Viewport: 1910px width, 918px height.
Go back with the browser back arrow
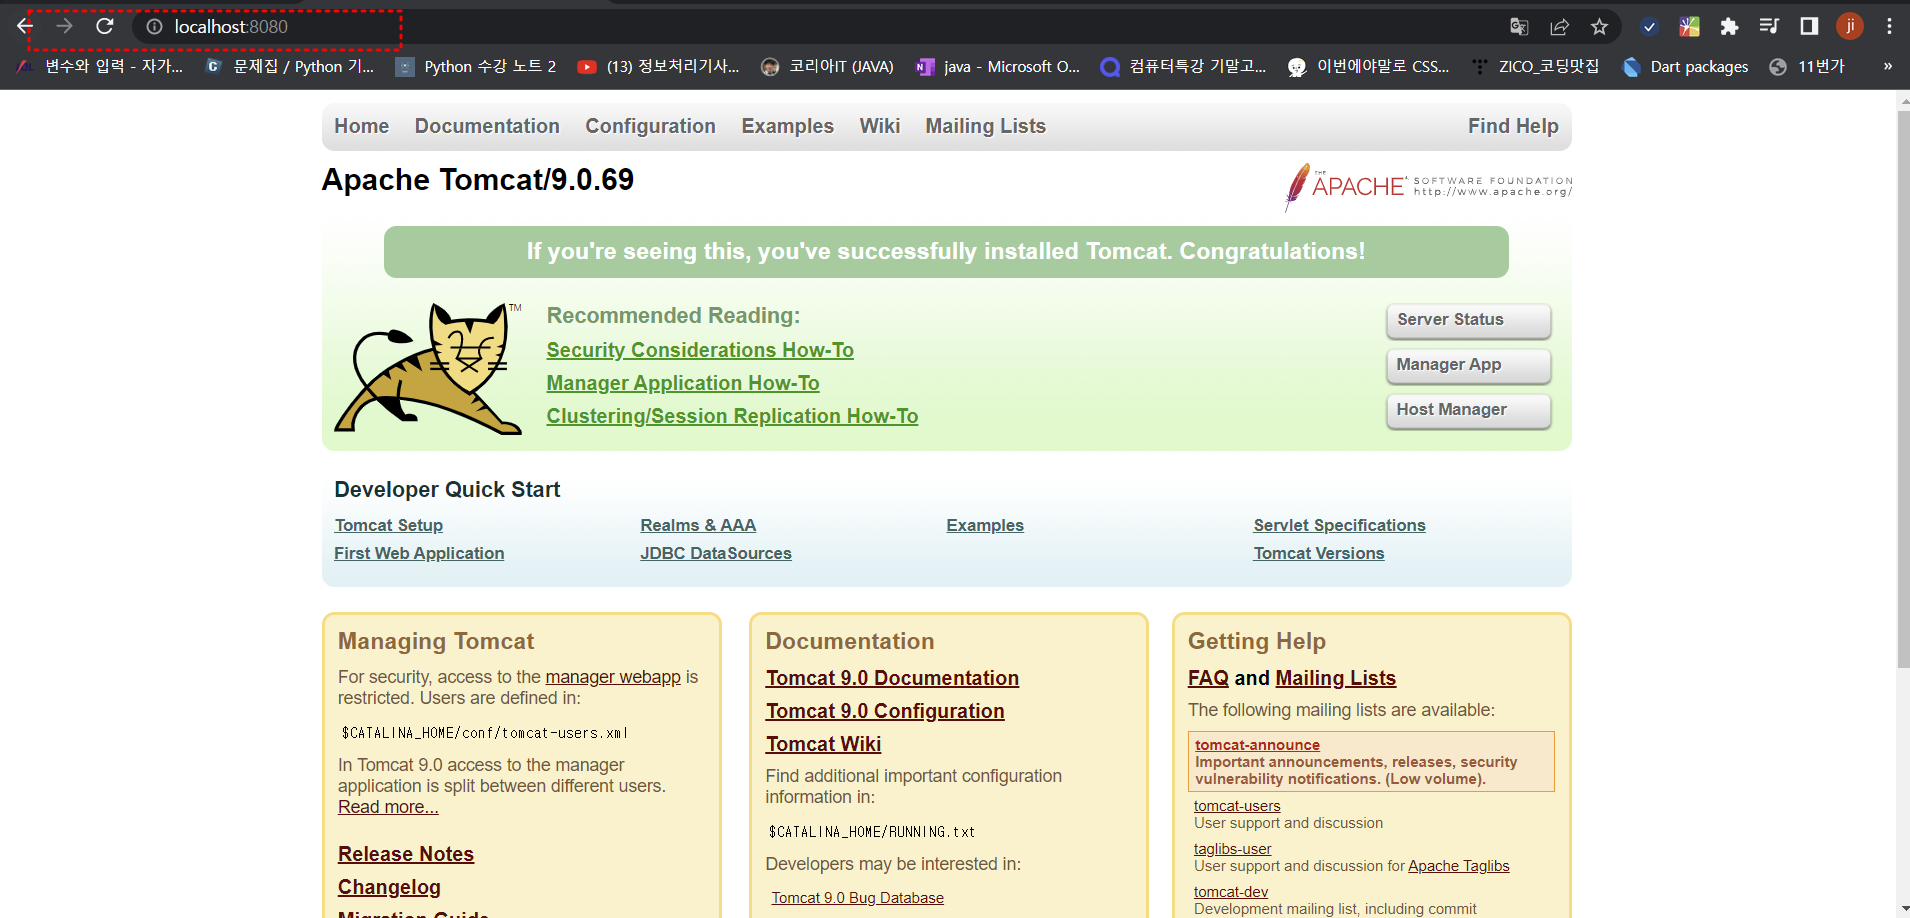25,26
